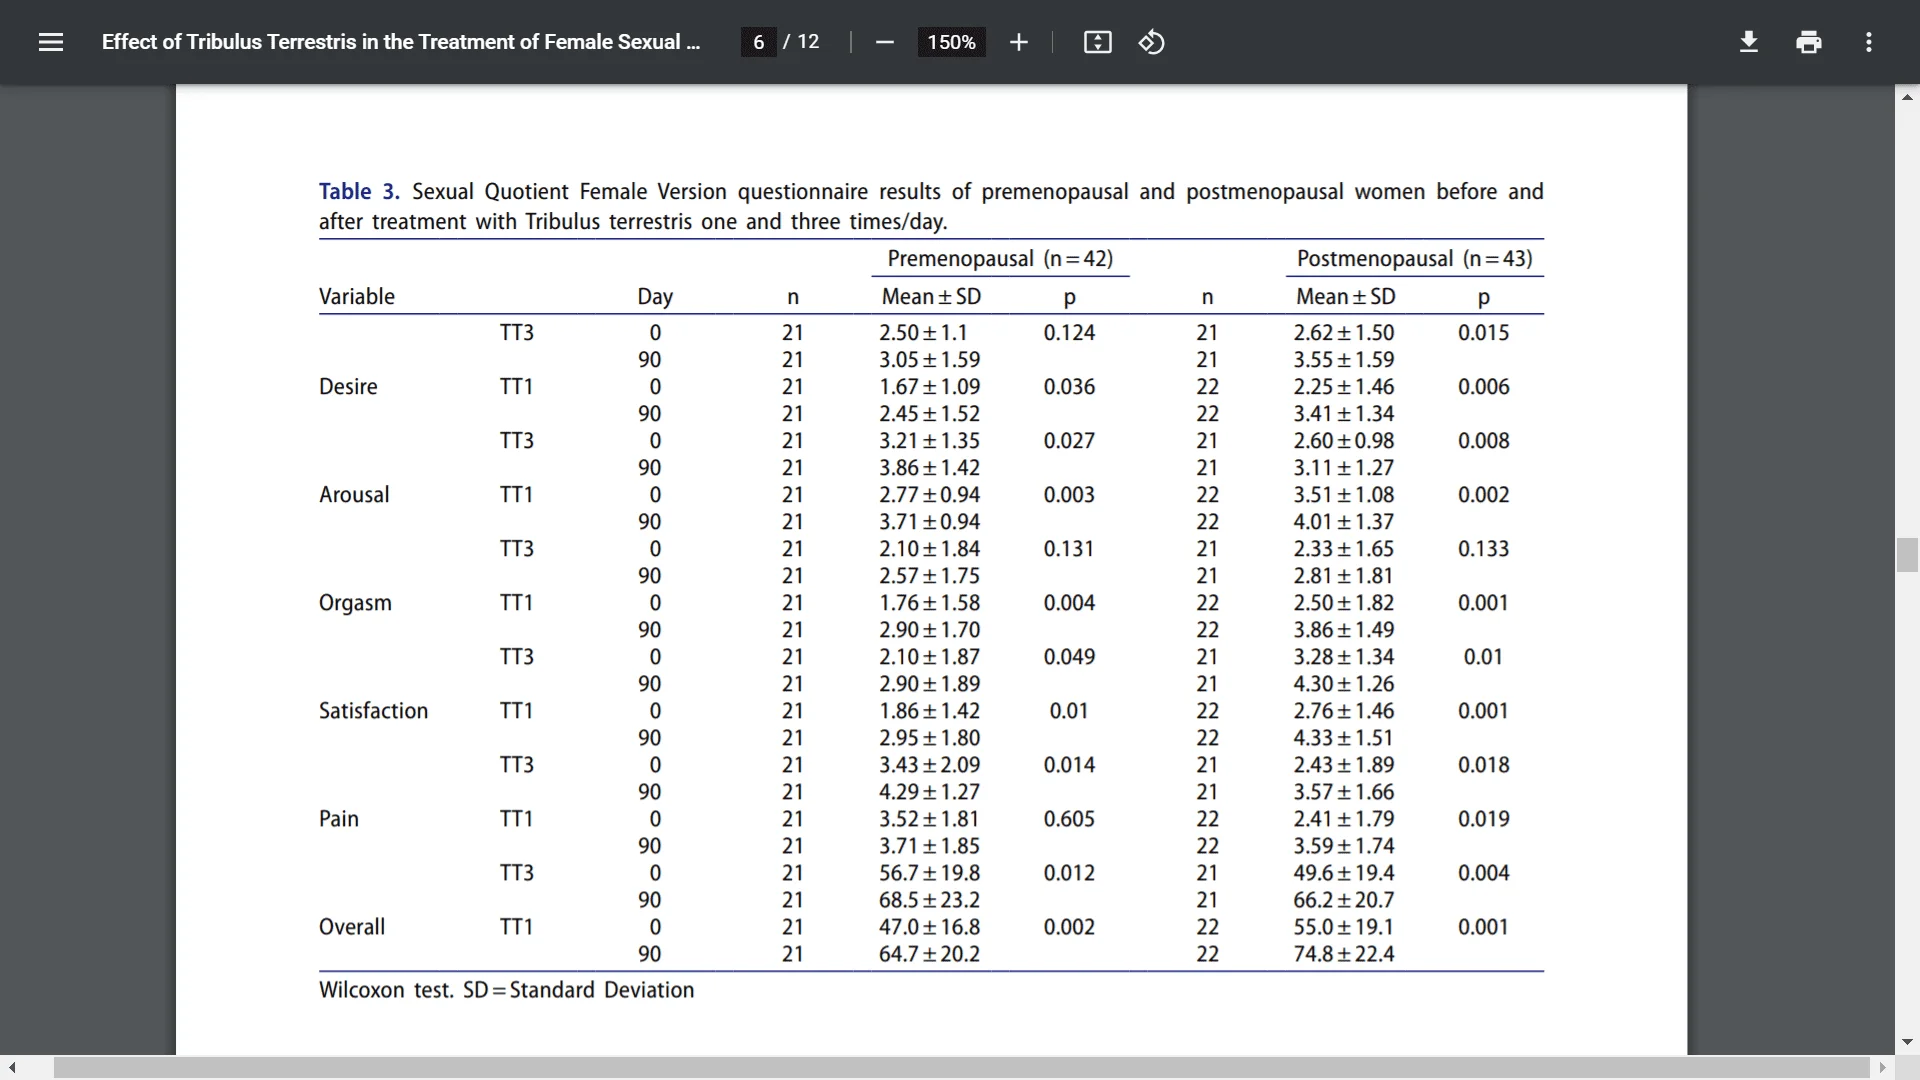Select the value '49.6 ± 19.4'
This screenshot has height=1080, width=1920.
(x=1343, y=873)
